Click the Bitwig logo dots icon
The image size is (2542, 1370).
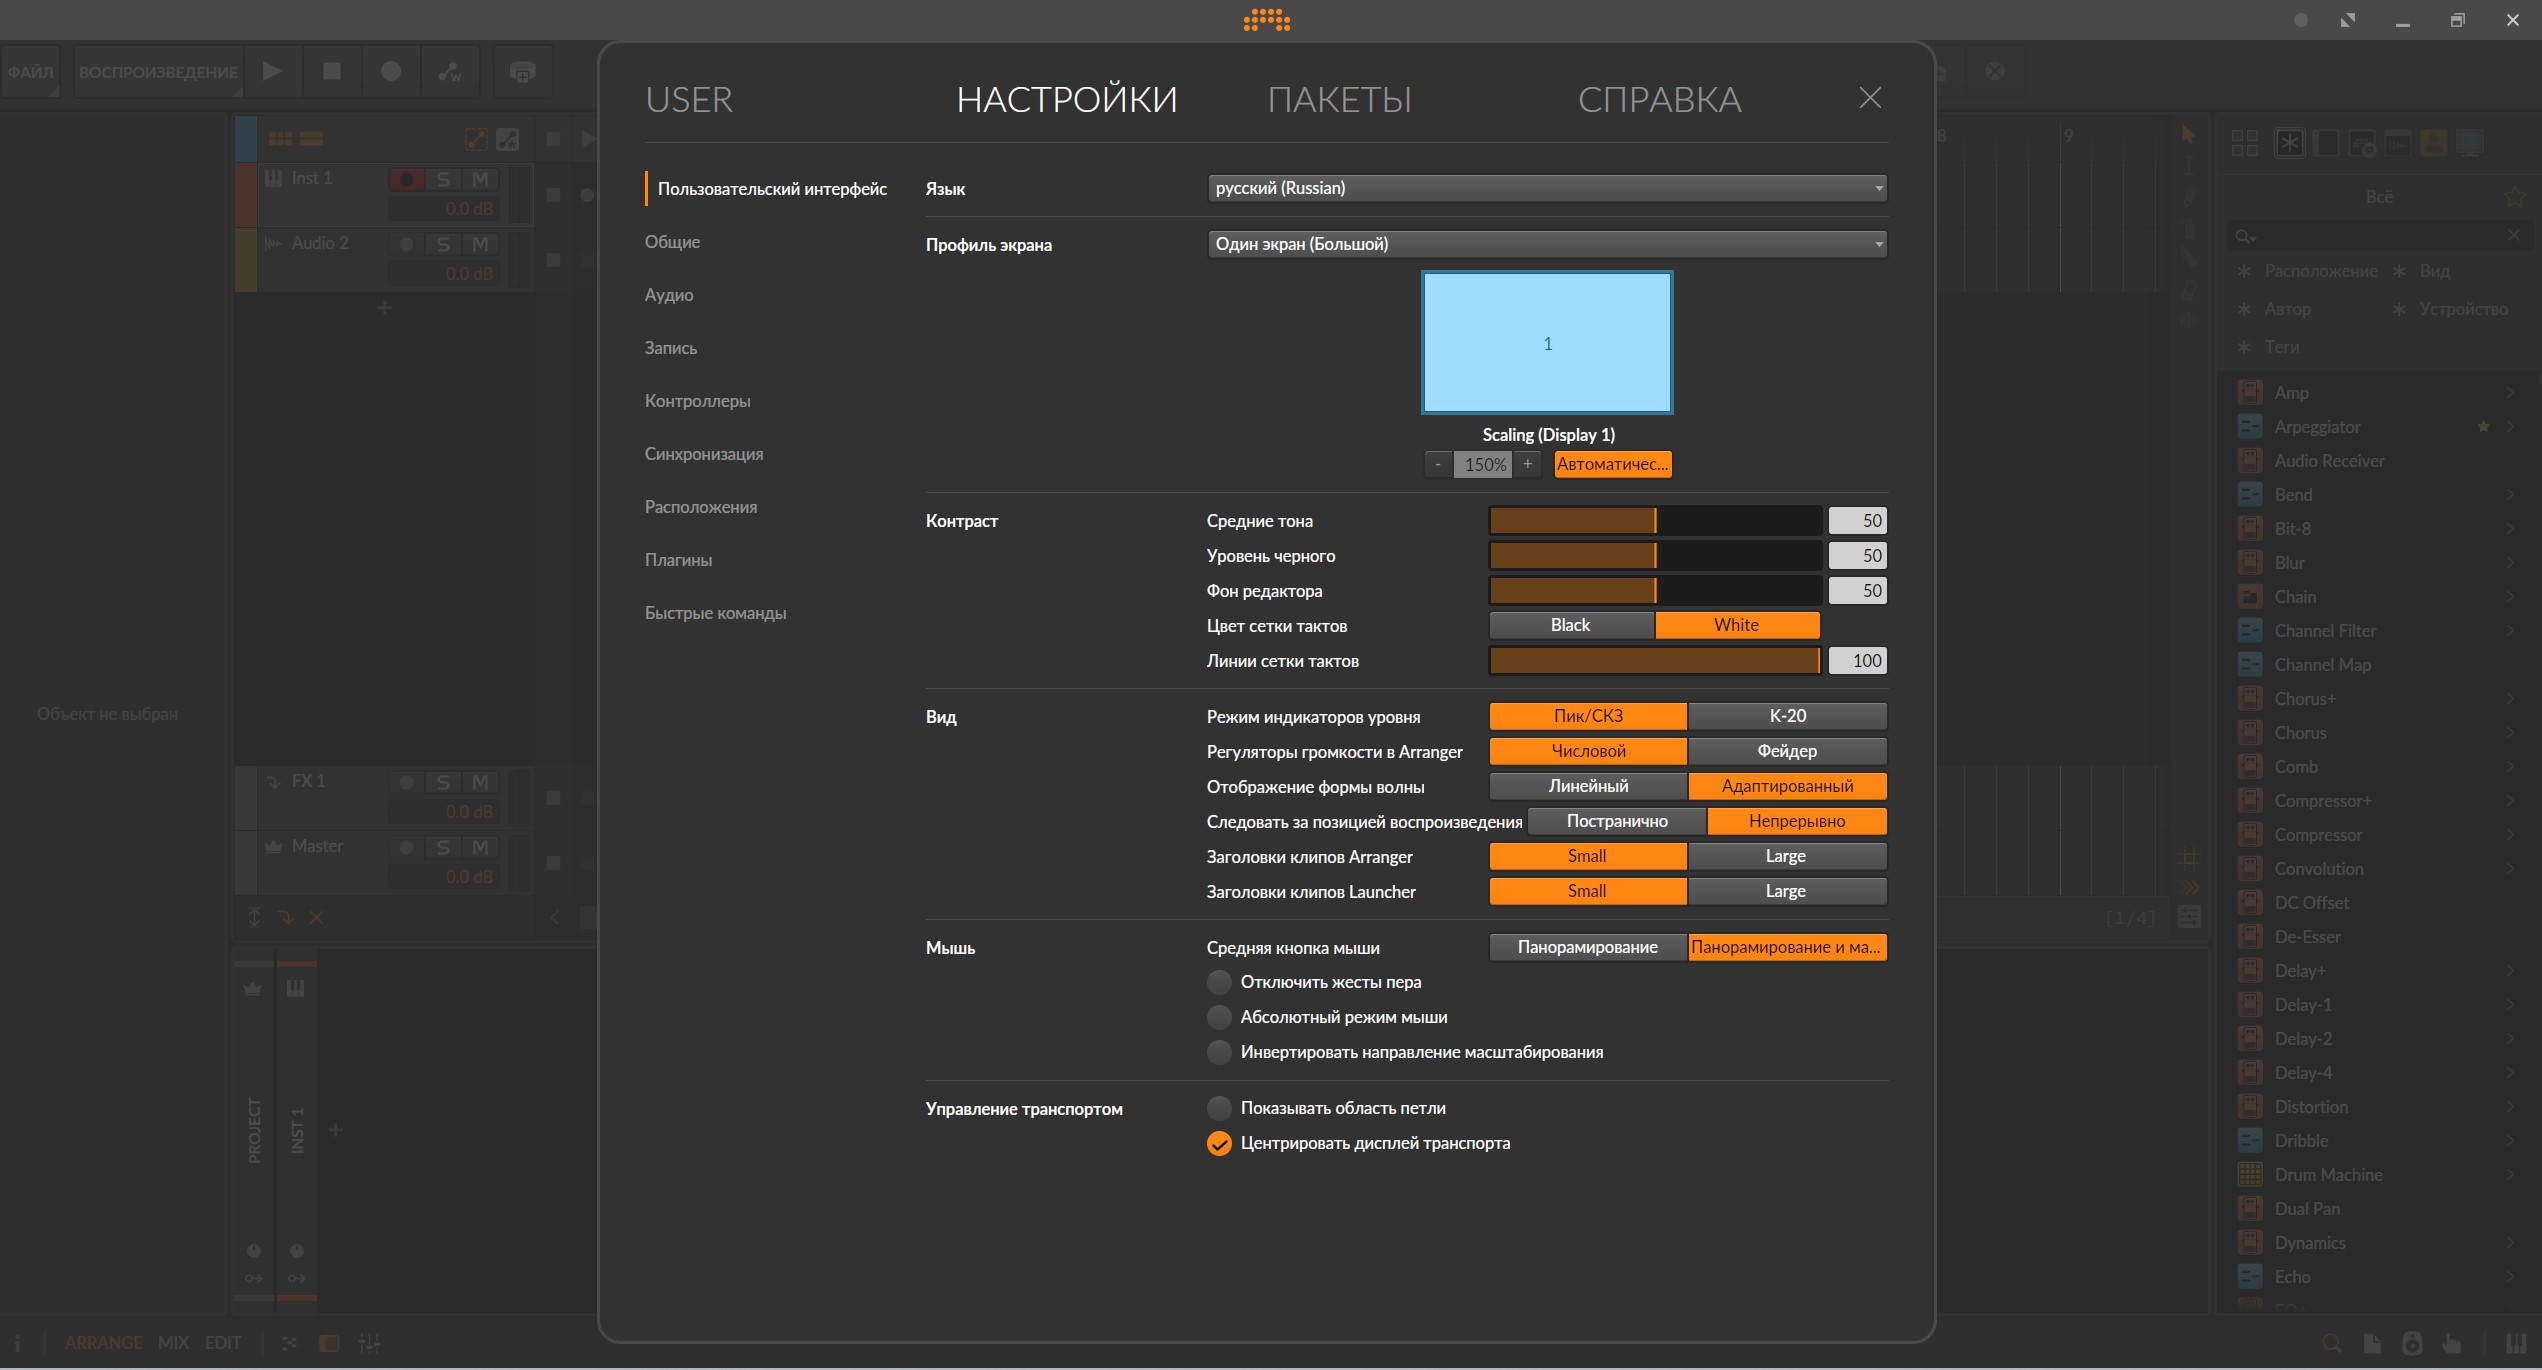pos(1266,20)
